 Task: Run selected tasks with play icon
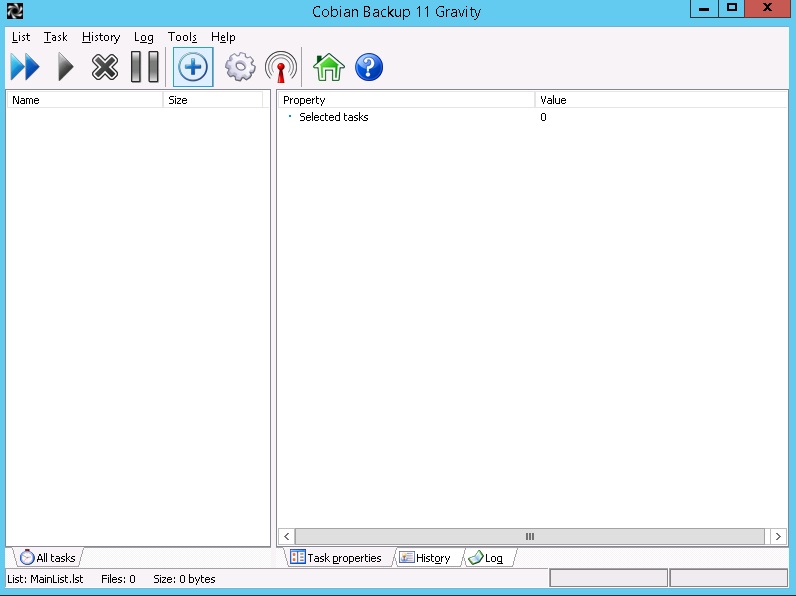65,67
